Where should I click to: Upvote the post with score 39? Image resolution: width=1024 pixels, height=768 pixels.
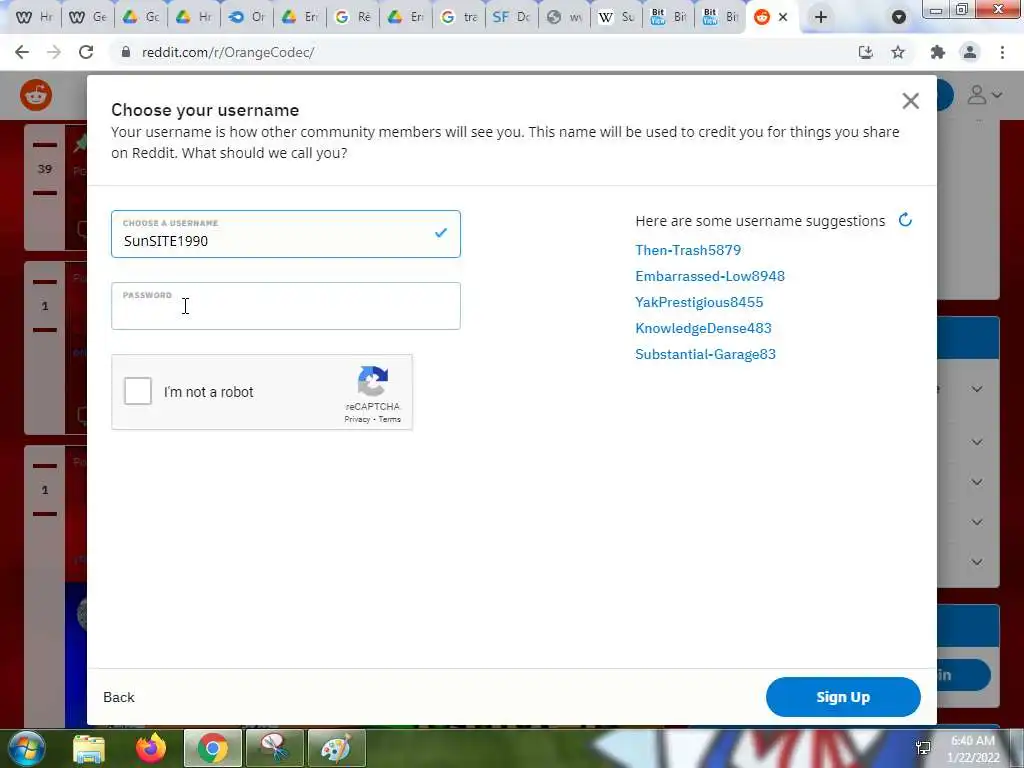click(x=44, y=144)
